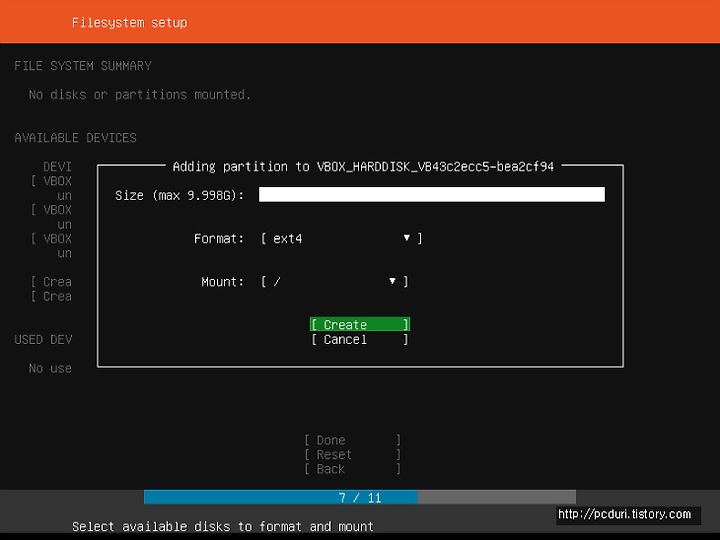Click the Format dropdown arrow
The image size is (720, 540).
(406, 238)
